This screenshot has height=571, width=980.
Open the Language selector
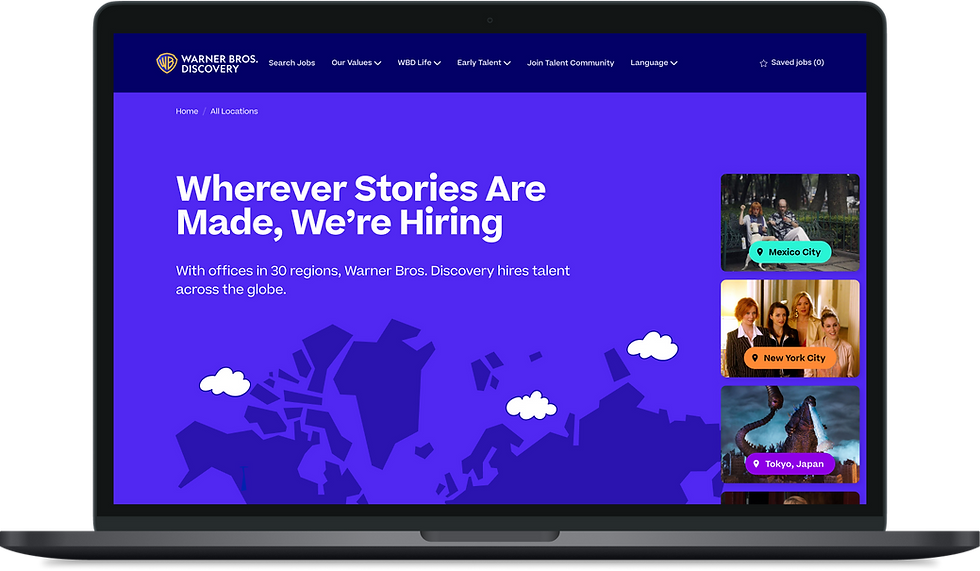click(x=654, y=62)
